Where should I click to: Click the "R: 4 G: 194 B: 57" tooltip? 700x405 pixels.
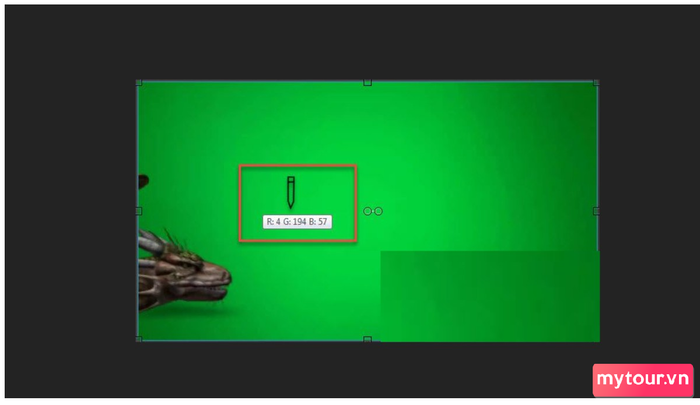[x=297, y=221]
